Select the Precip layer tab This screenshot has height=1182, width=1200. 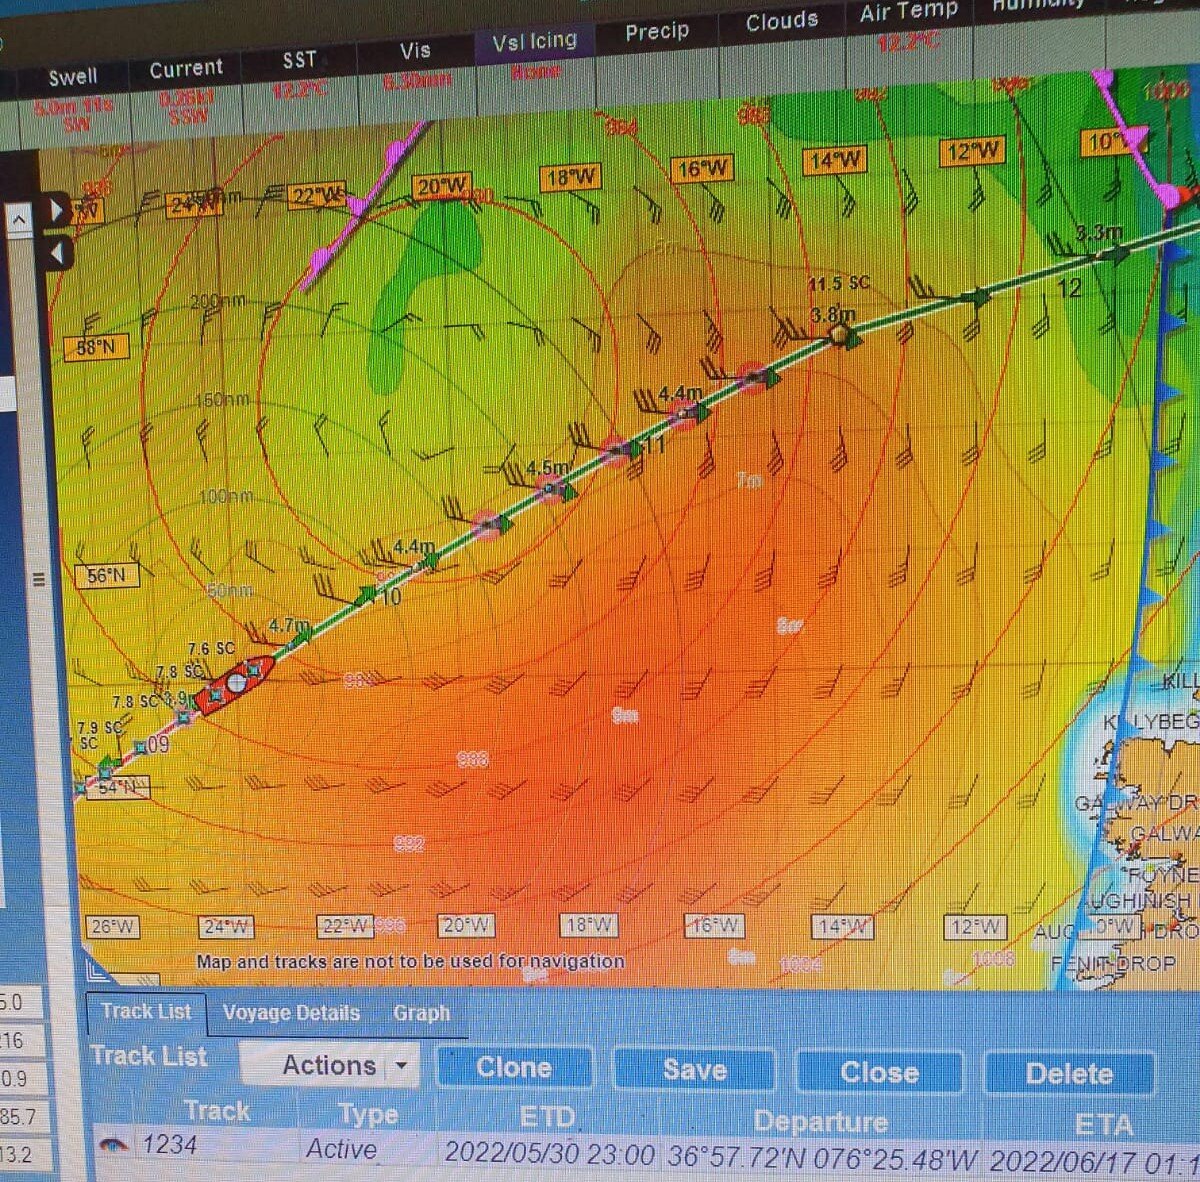(657, 32)
